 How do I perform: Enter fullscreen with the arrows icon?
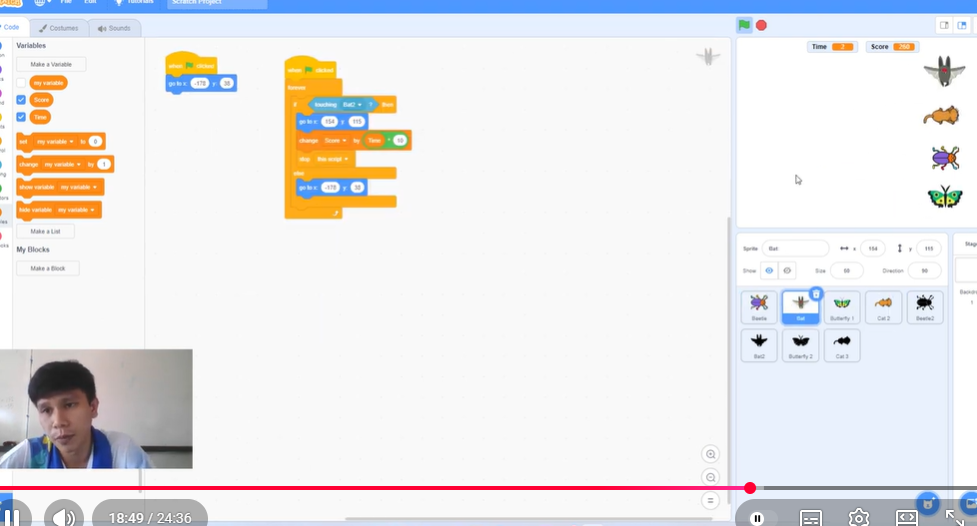tap(954, 517)
